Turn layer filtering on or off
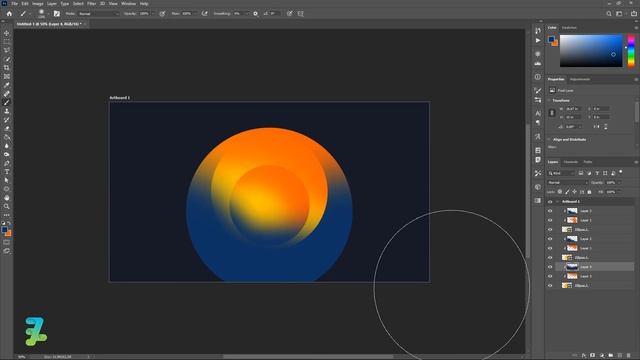 [621, 173]
